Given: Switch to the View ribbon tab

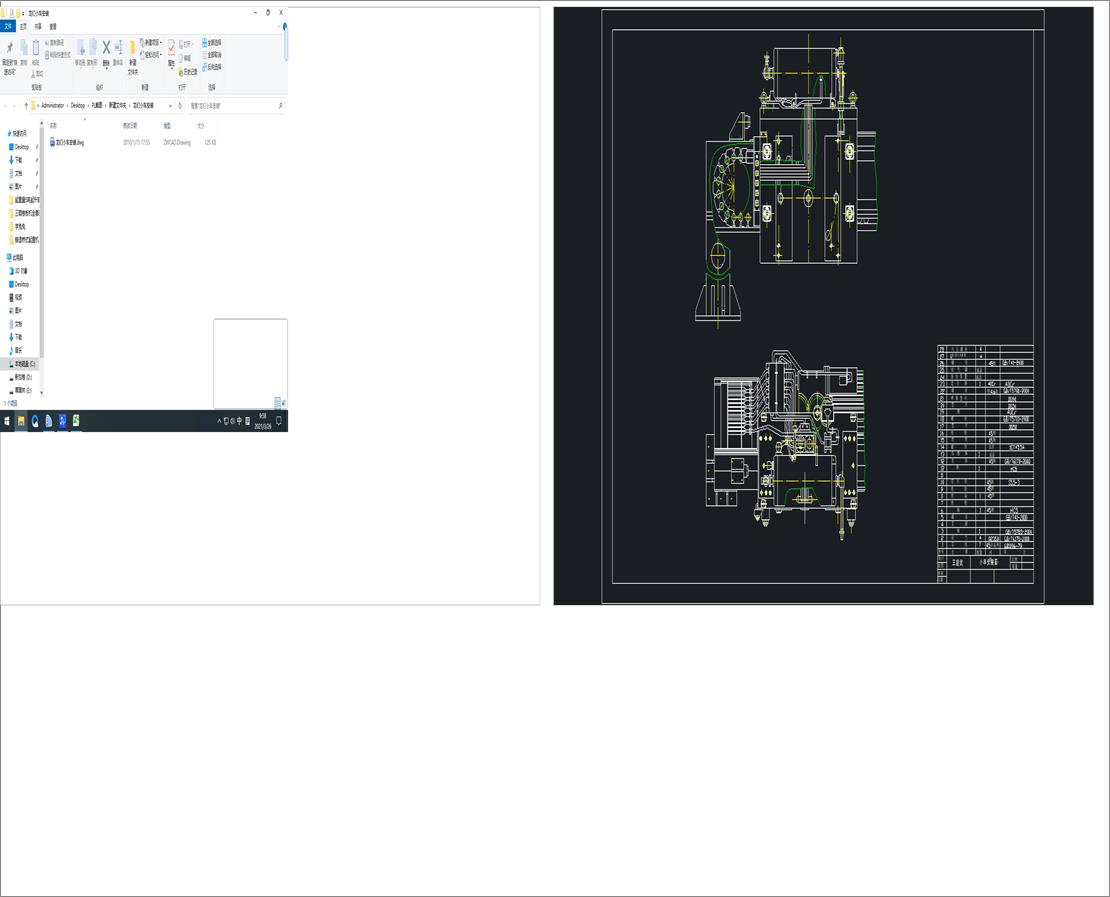Looking at the screenshot, I should [53, 26].
